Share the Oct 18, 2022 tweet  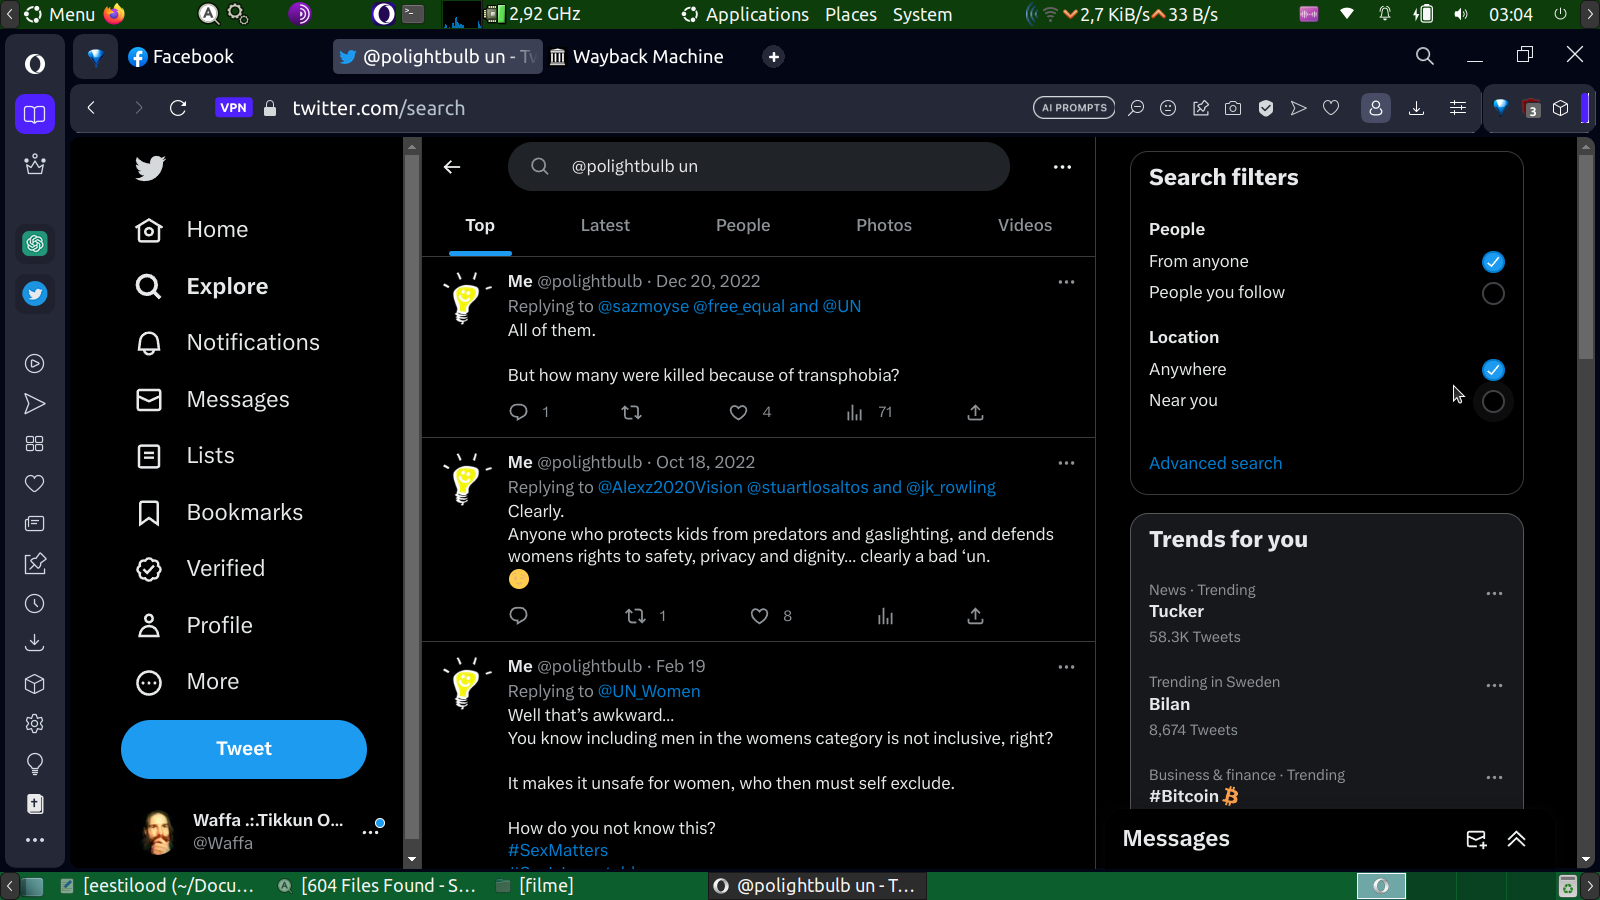[975, 616]
